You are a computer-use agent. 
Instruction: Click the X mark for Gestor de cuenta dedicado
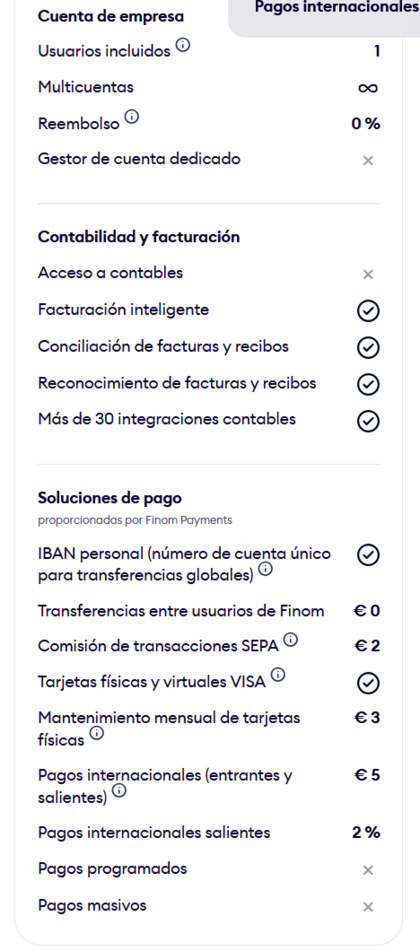click(368, 161)
